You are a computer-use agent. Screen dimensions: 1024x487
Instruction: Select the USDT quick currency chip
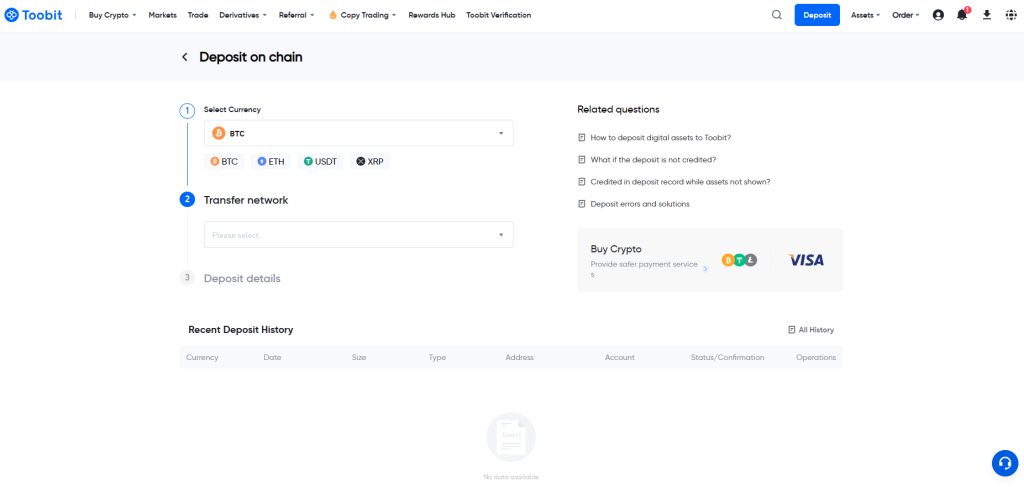coord(321,161)
